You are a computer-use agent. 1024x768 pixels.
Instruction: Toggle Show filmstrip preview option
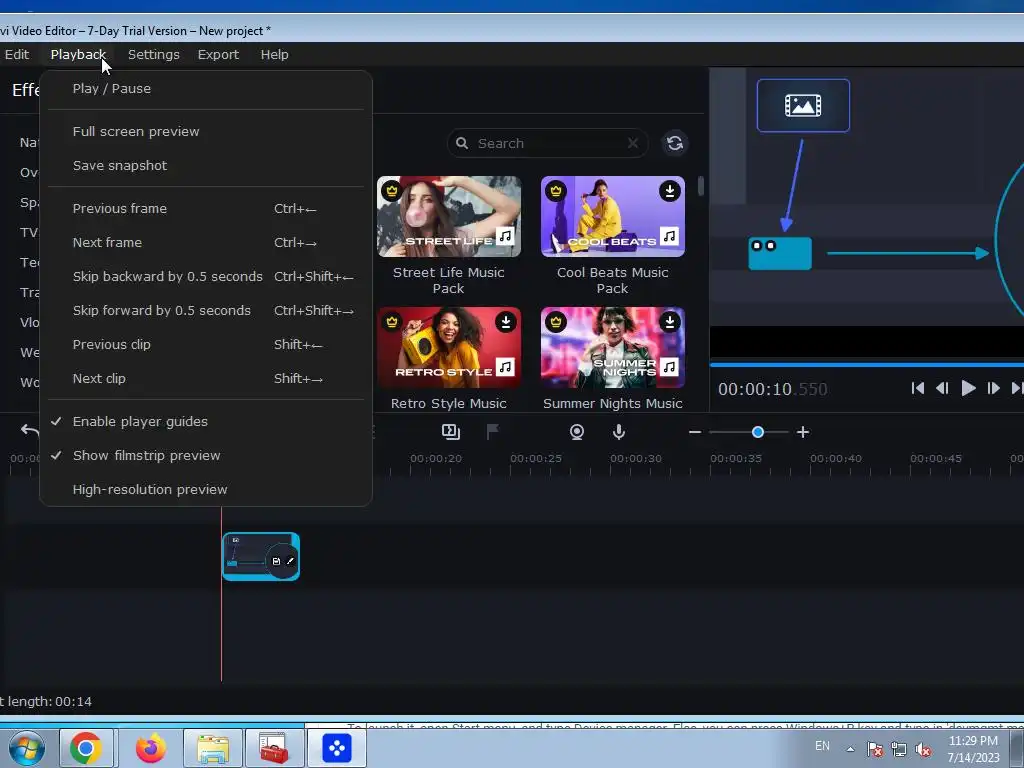tap(206, 455)
